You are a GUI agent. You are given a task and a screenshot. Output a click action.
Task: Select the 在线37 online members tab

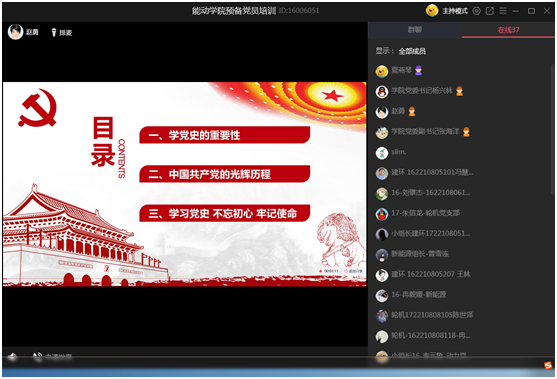pos(508,30)
